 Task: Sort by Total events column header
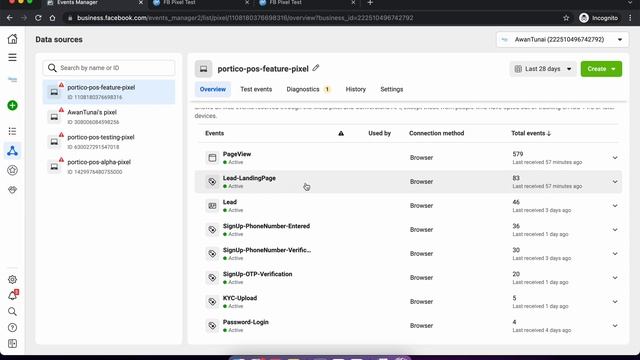click(531, 133)
